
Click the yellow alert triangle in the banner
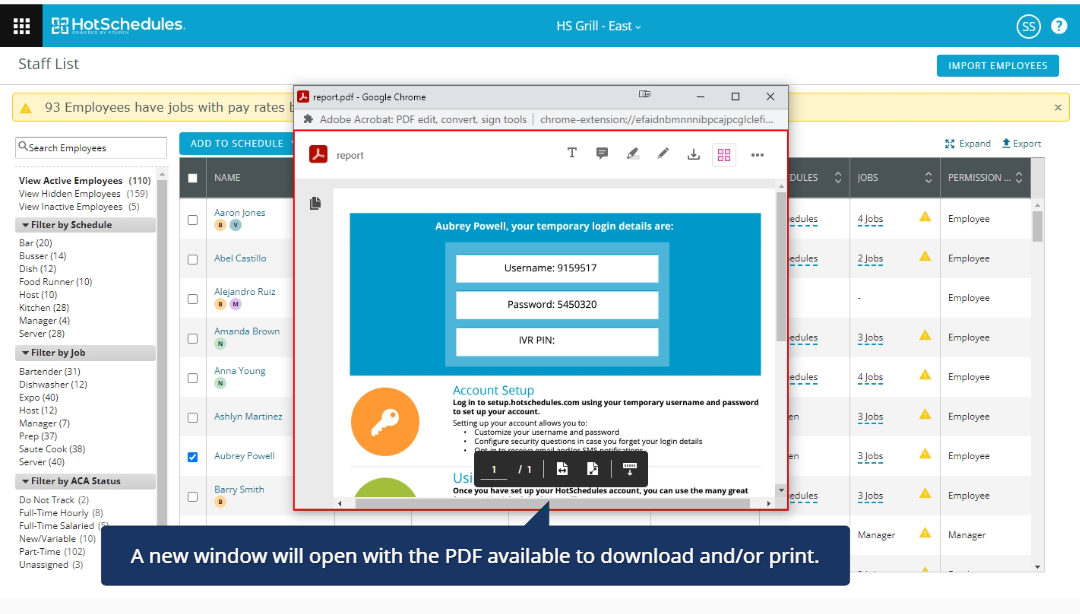[x=26, y=108]
